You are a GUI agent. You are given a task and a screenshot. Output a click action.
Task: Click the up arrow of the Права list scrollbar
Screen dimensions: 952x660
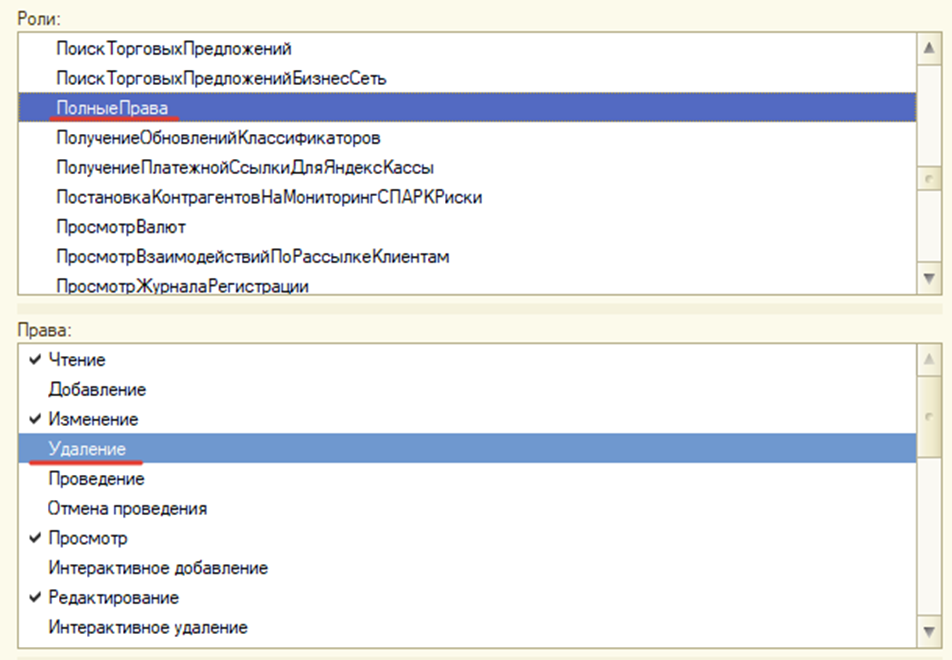tap(929, 358)
